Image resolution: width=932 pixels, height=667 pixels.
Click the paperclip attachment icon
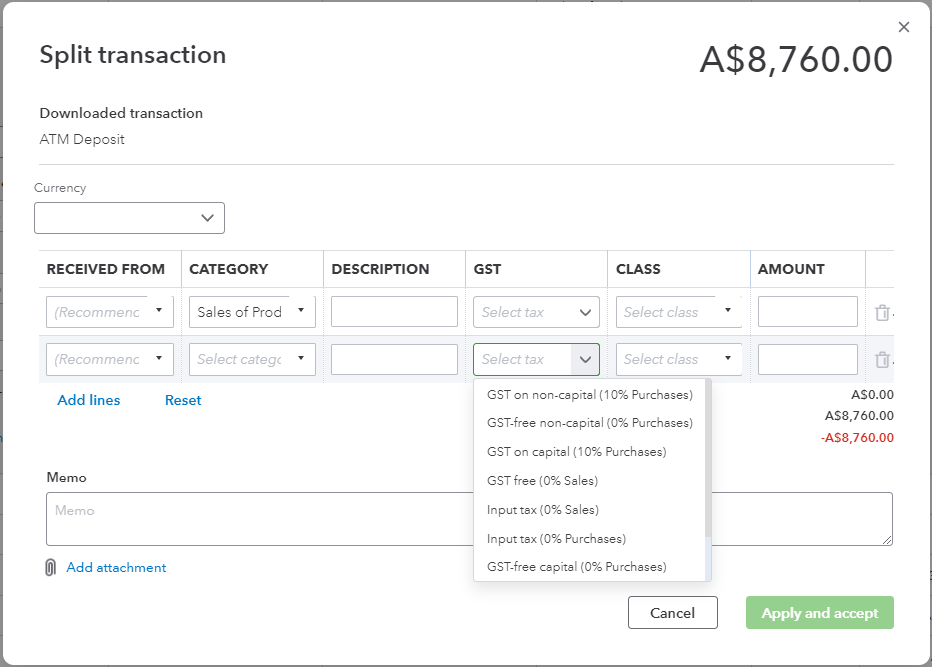tap(50, 568)
